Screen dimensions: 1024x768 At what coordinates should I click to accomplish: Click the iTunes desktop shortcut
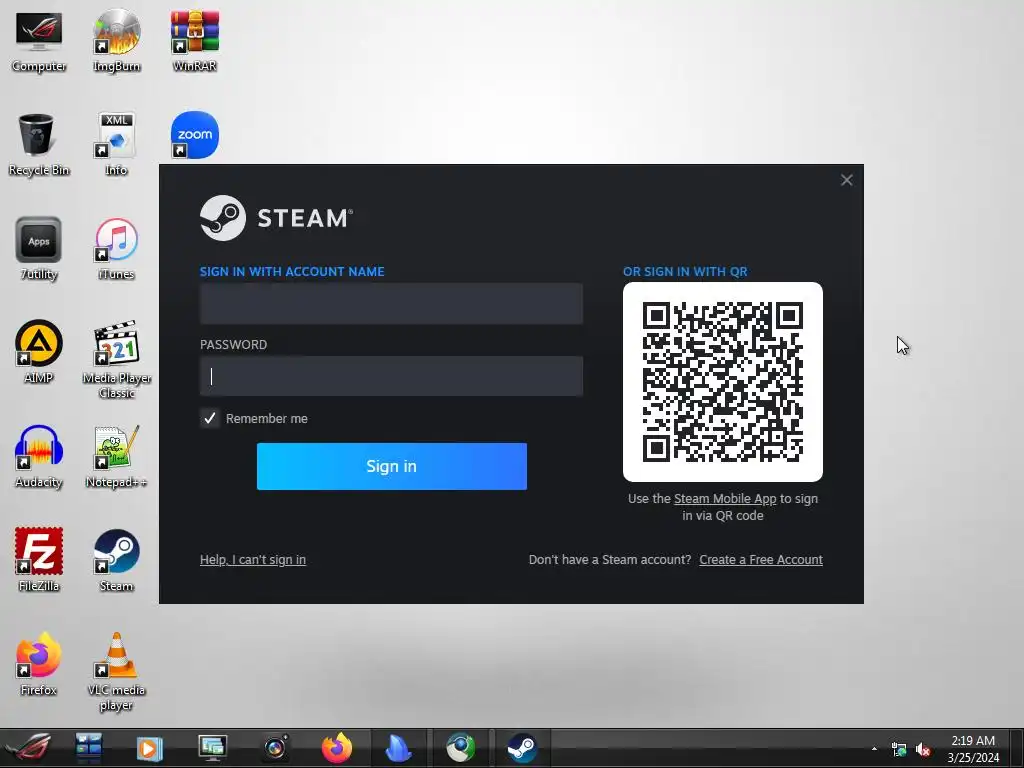pyautogui.click(x=116, y=248)
